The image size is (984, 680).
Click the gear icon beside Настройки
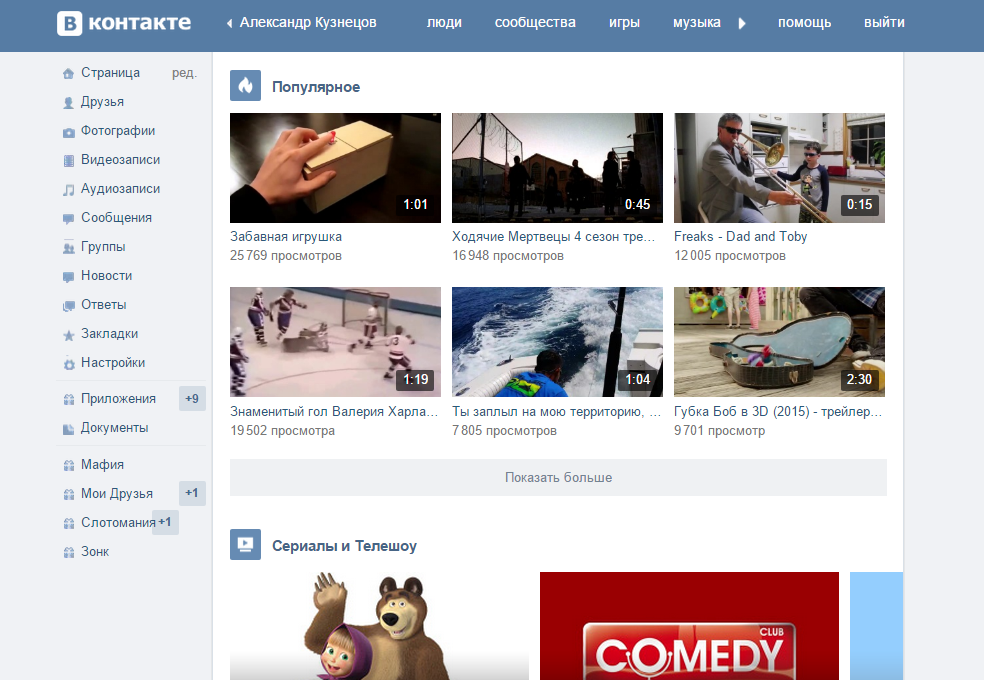coord(68,364)
